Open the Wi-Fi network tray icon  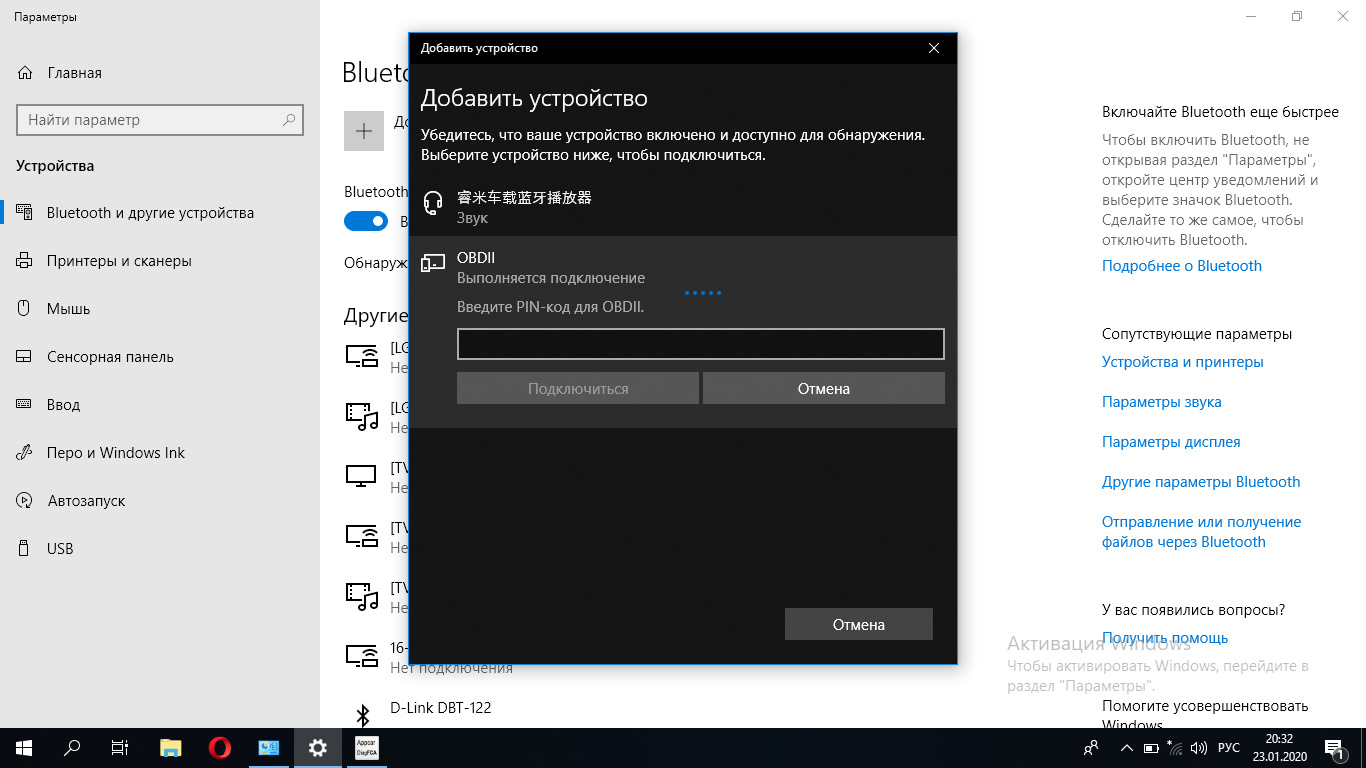point(1174,747)
